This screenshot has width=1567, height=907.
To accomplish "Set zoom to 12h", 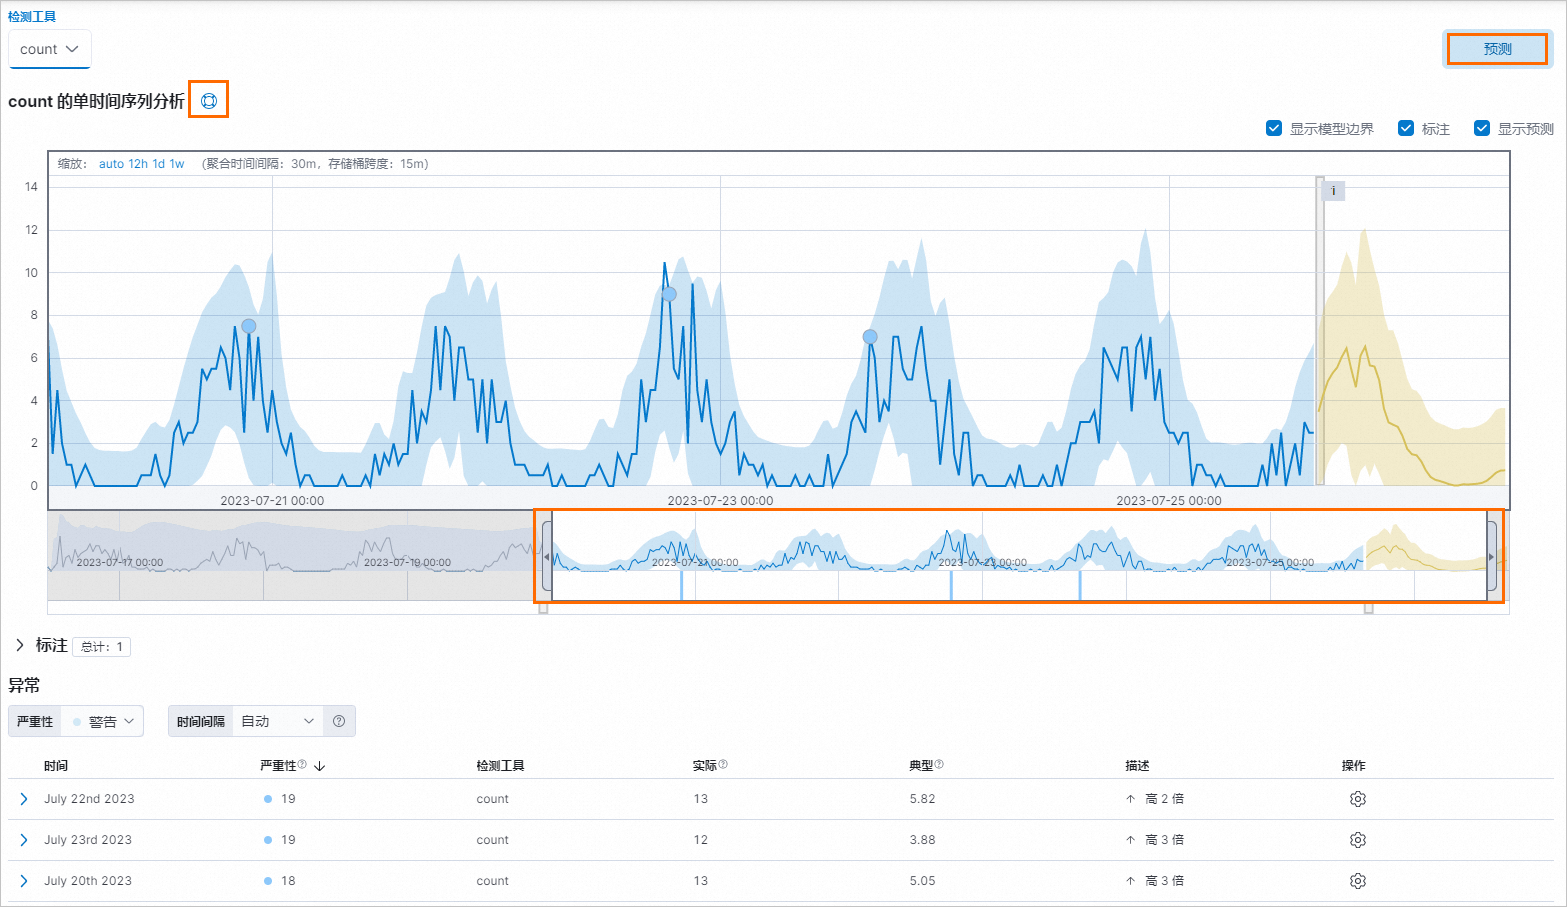I will click(x=138, y=164).
